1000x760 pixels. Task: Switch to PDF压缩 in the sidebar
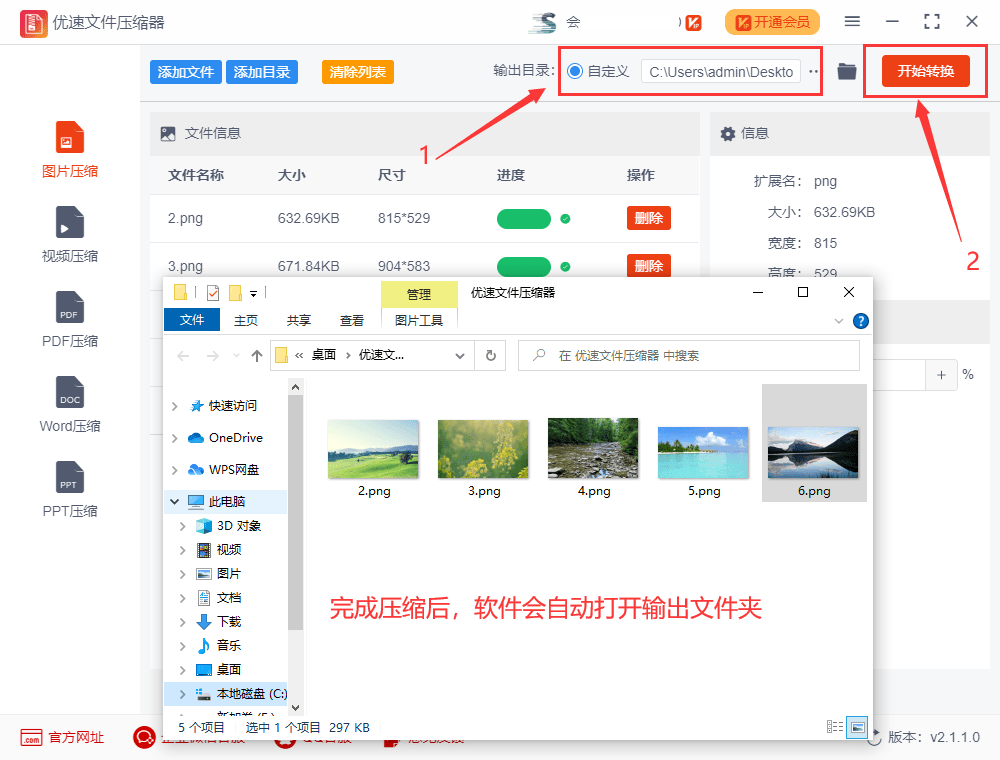70,308
